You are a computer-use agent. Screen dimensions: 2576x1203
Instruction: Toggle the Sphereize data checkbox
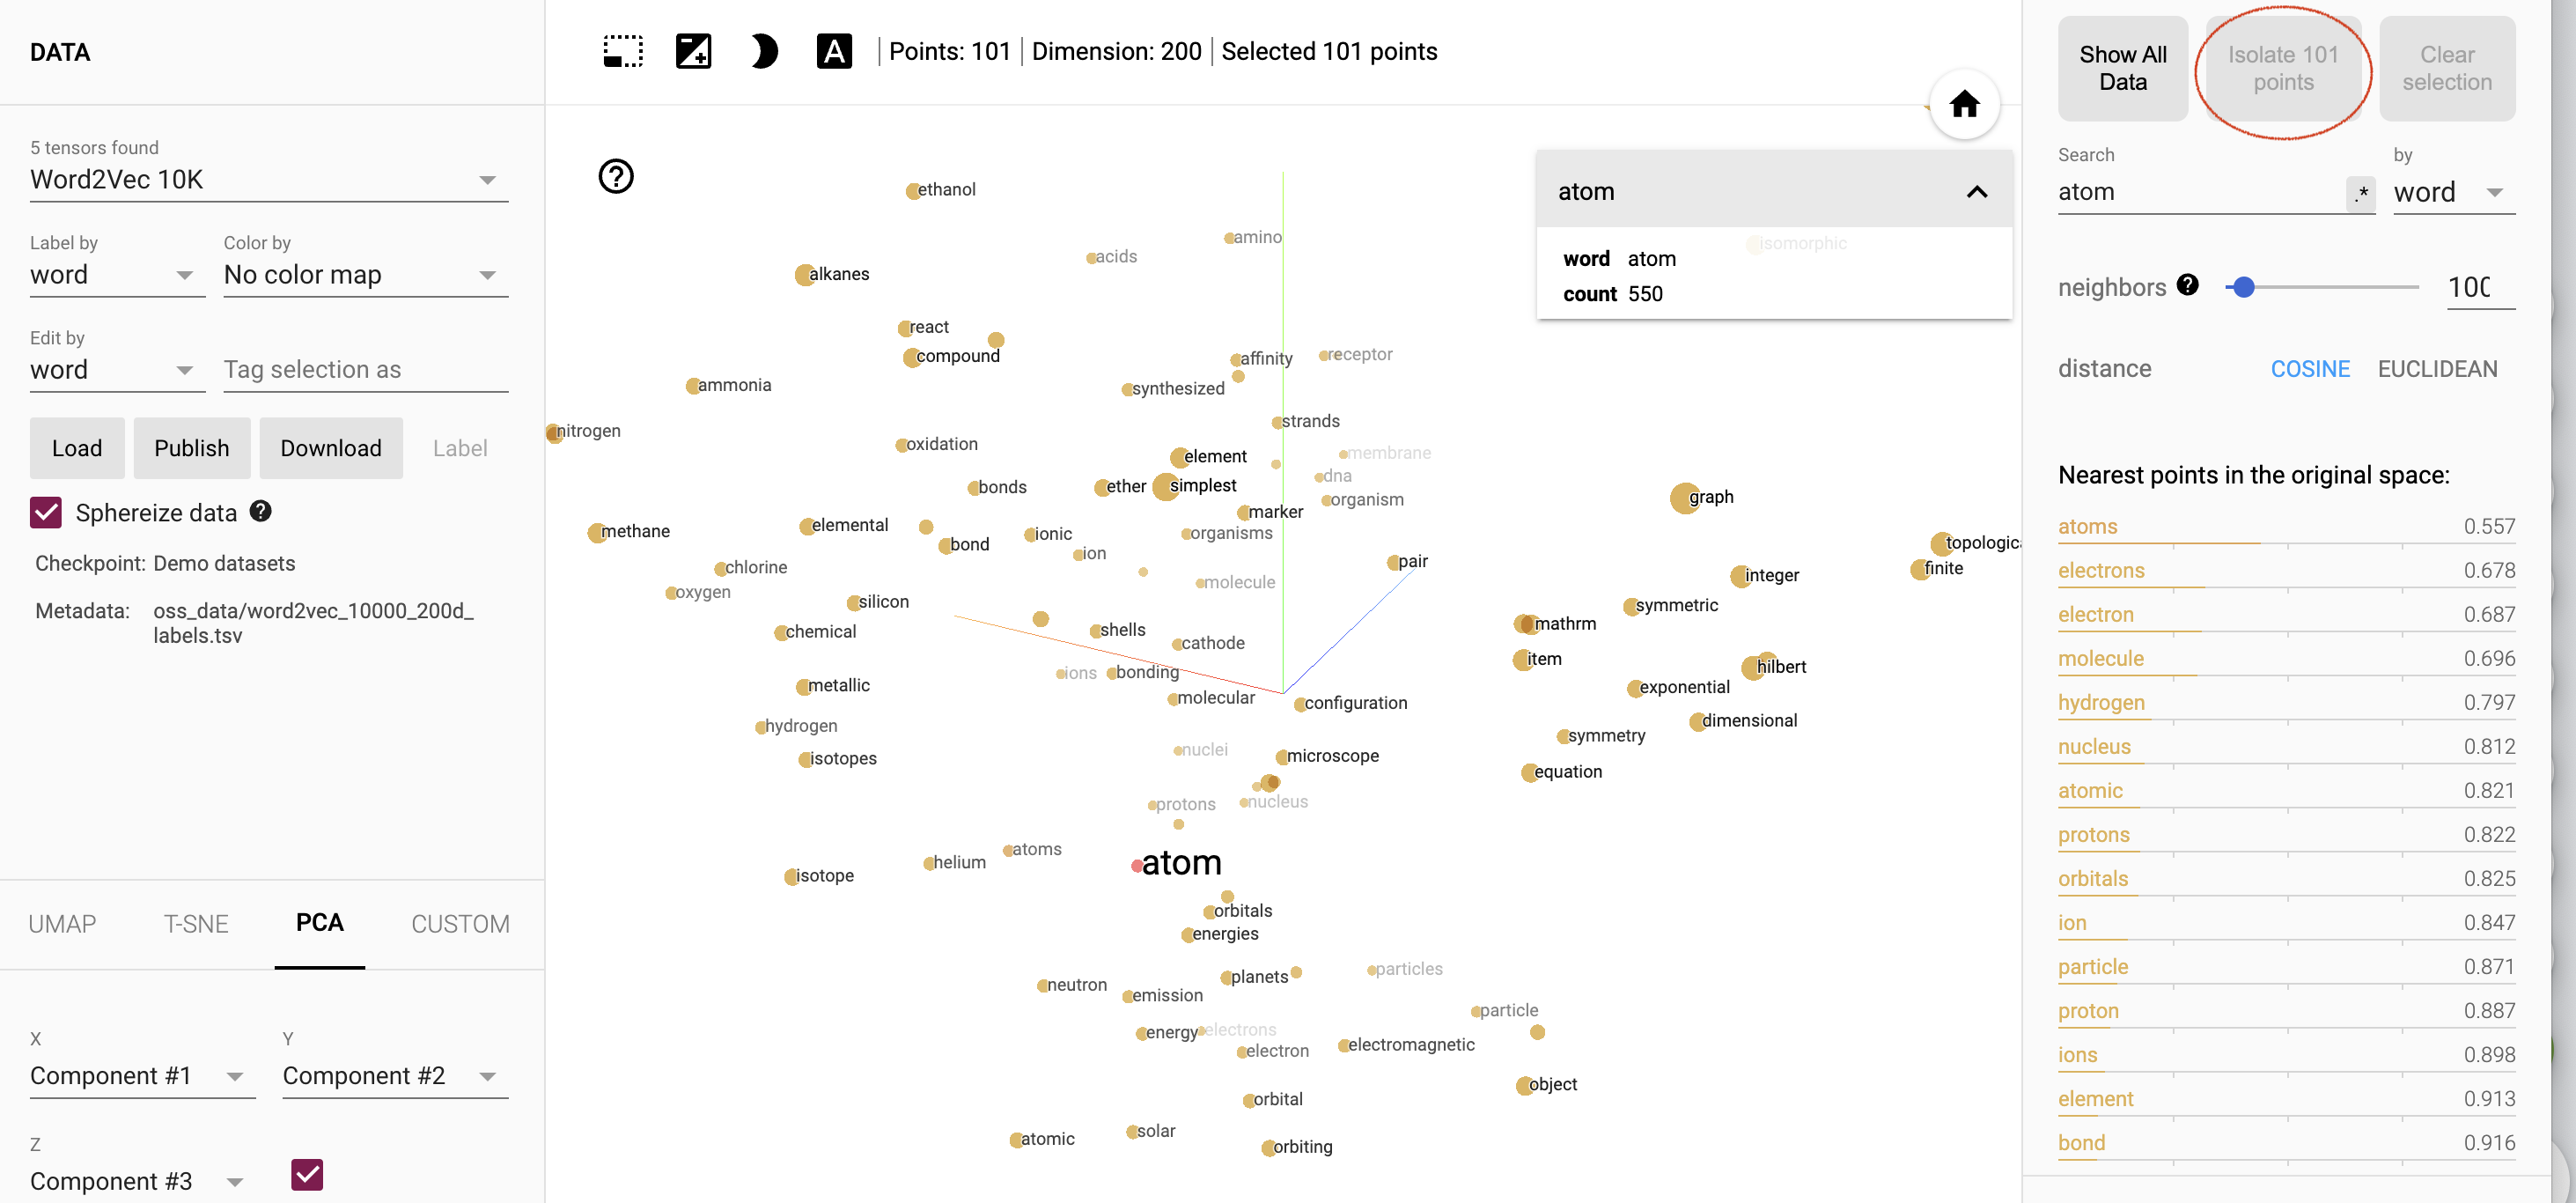(x=46, y=511)
